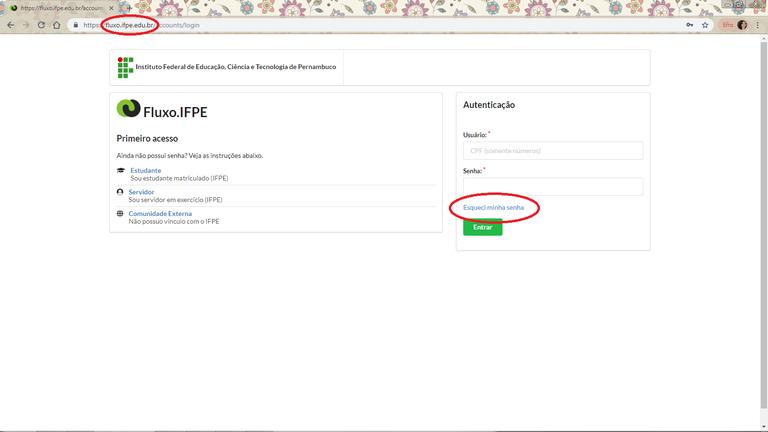Click the globe icon beside Comunidade Externa
The width and height of the screenshot is (768, 432).
point(120,214)
